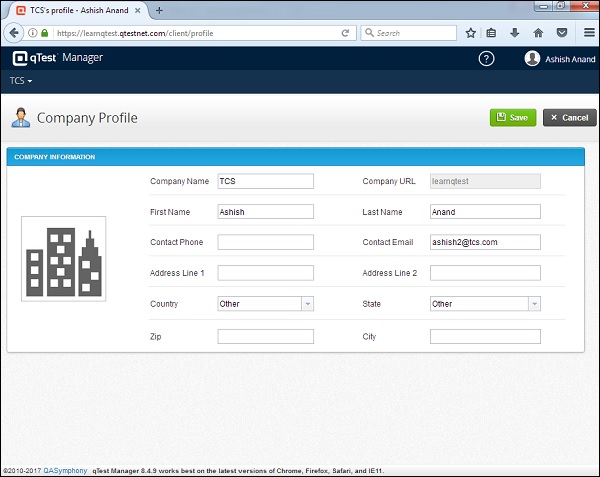Click the qTest Manager logo
The height and width of the screenshot is (477, 600).
57,58
